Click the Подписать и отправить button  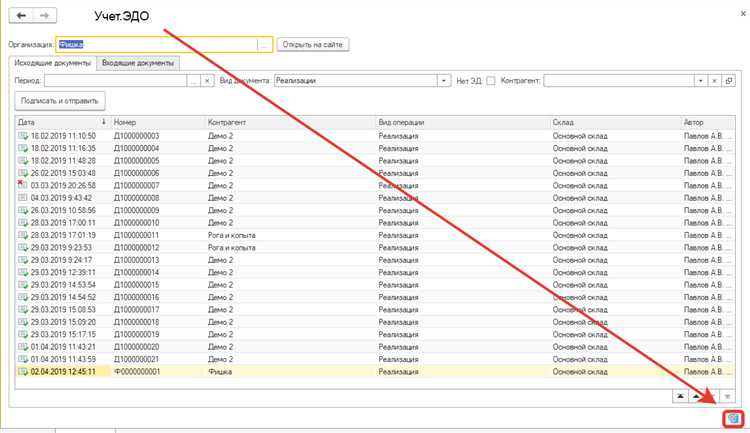pyautogui.click(x=60, y=101)
